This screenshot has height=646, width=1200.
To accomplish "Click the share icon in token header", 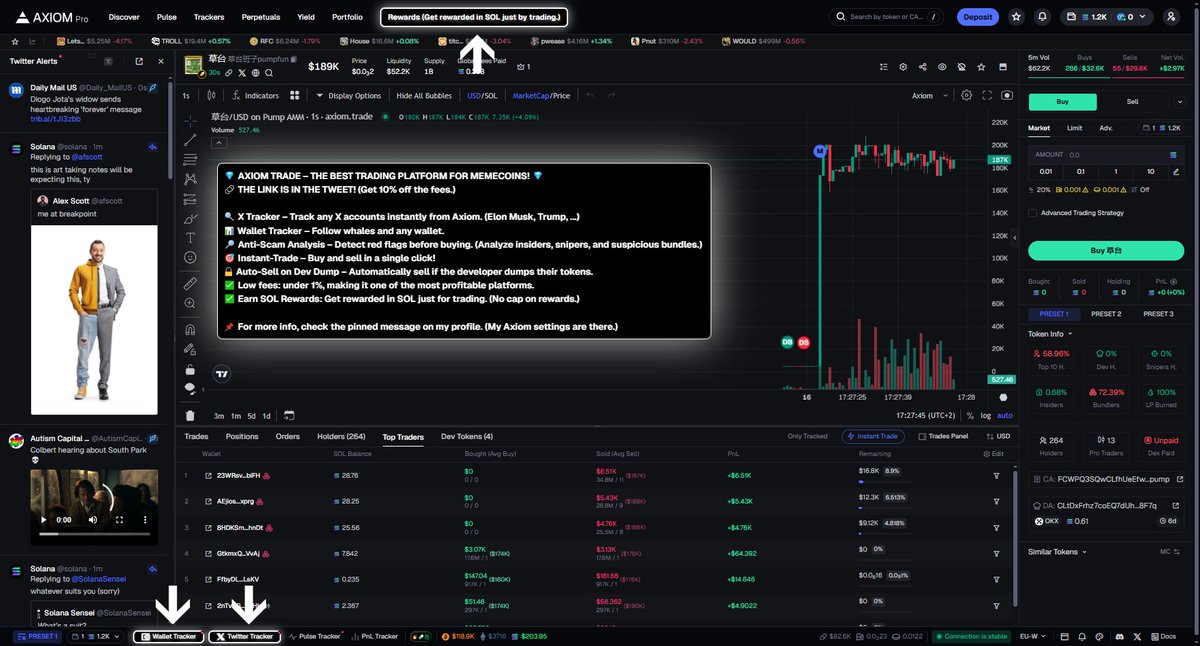I will point(922,67).
